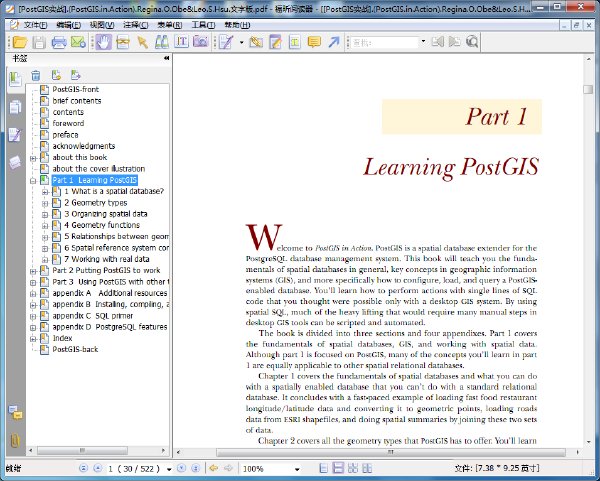Open the 工具(T) menu
This screenshot has height=481, width=600.
[x=203, y=25]
